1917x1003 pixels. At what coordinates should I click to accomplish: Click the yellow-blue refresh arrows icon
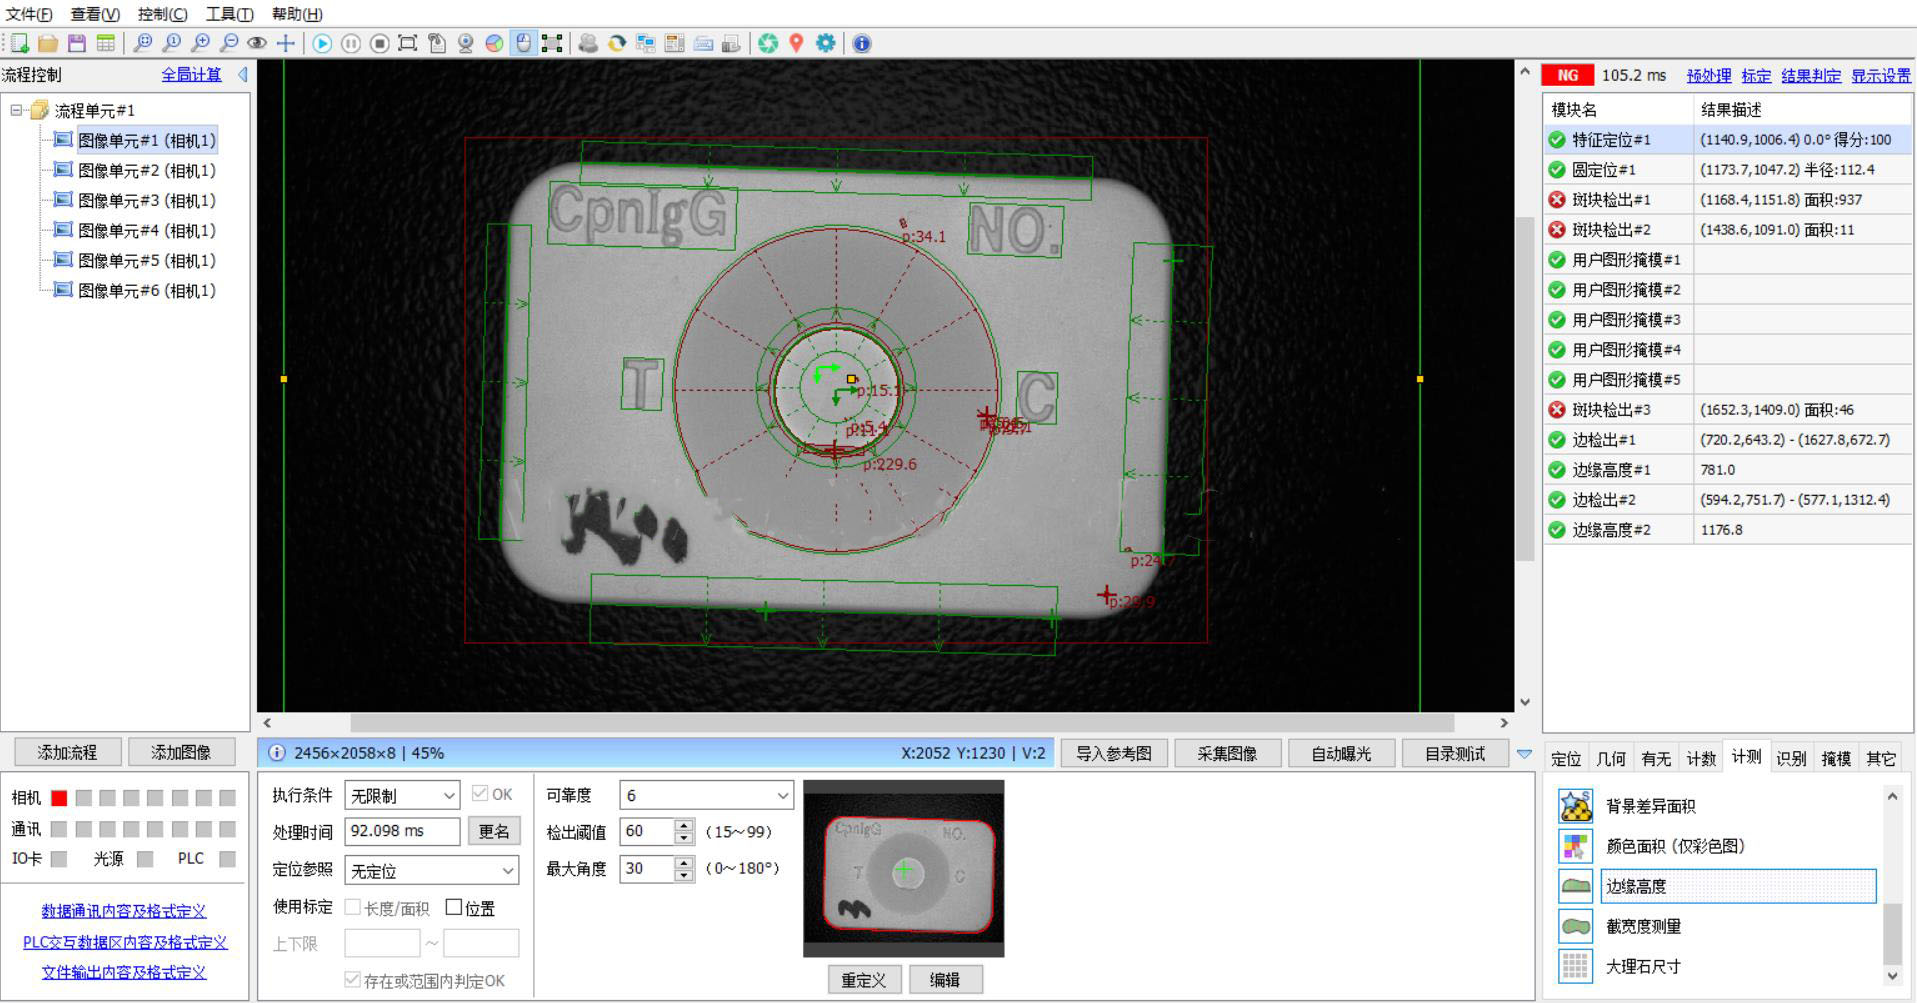(x=617, y=43)
